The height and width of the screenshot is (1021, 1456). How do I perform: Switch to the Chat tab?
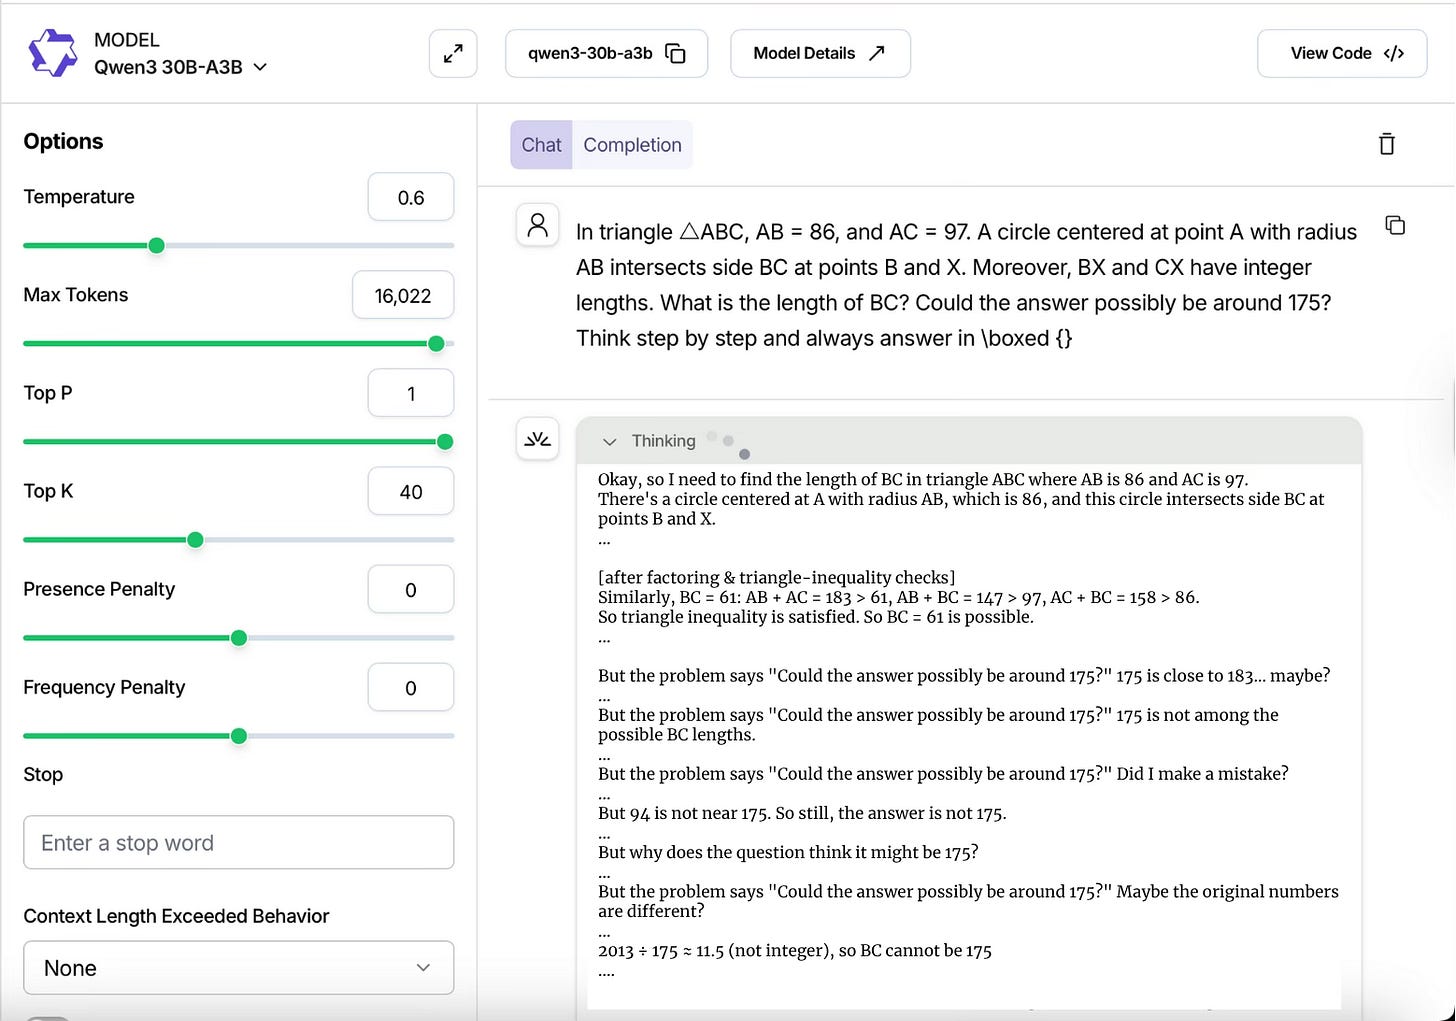541,145
